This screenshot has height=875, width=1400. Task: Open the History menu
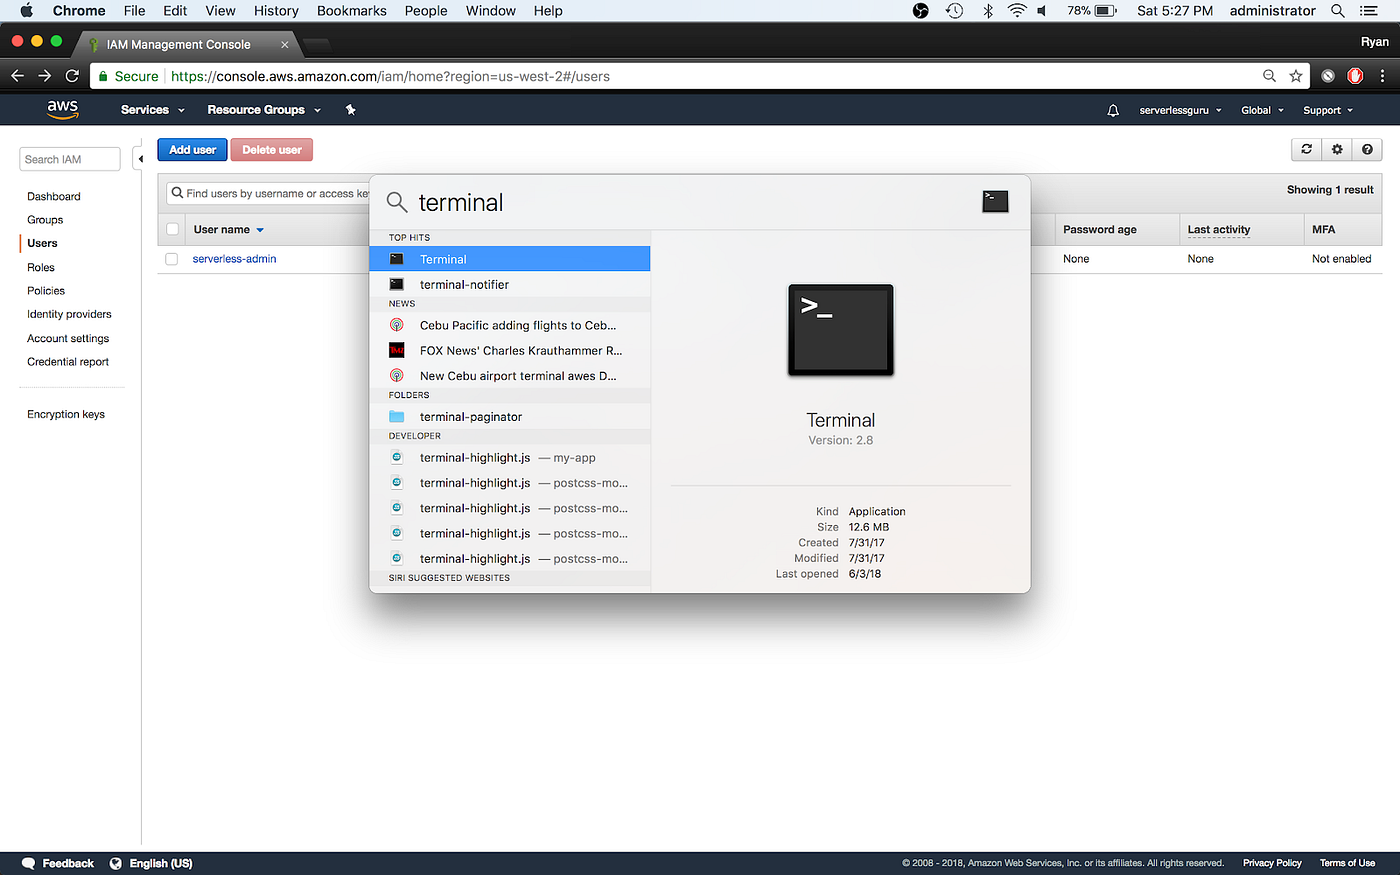pyautogui.click(x=276, y=11)
